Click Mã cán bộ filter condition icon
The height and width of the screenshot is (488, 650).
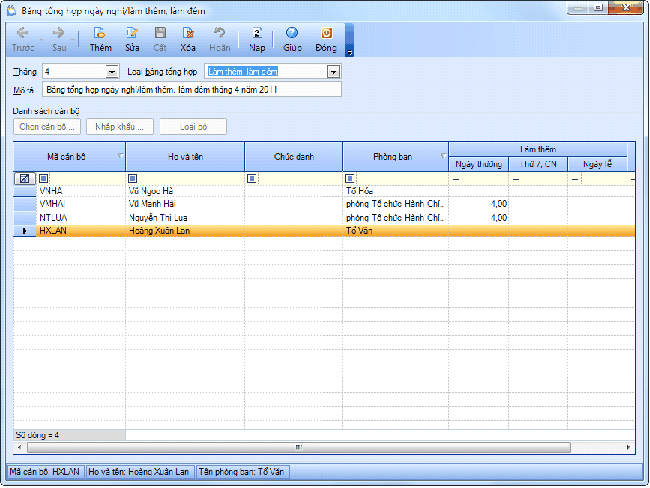tap(44, 179)
